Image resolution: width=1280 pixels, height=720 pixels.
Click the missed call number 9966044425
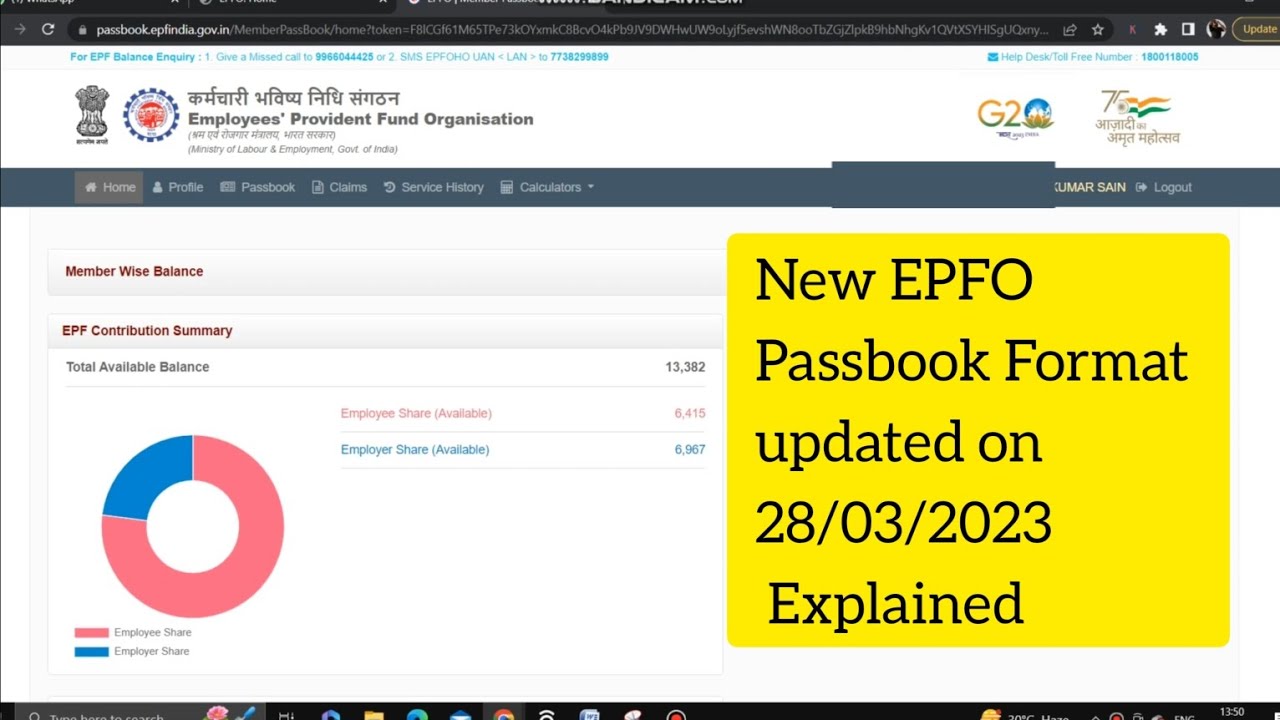tap(344, 57)
